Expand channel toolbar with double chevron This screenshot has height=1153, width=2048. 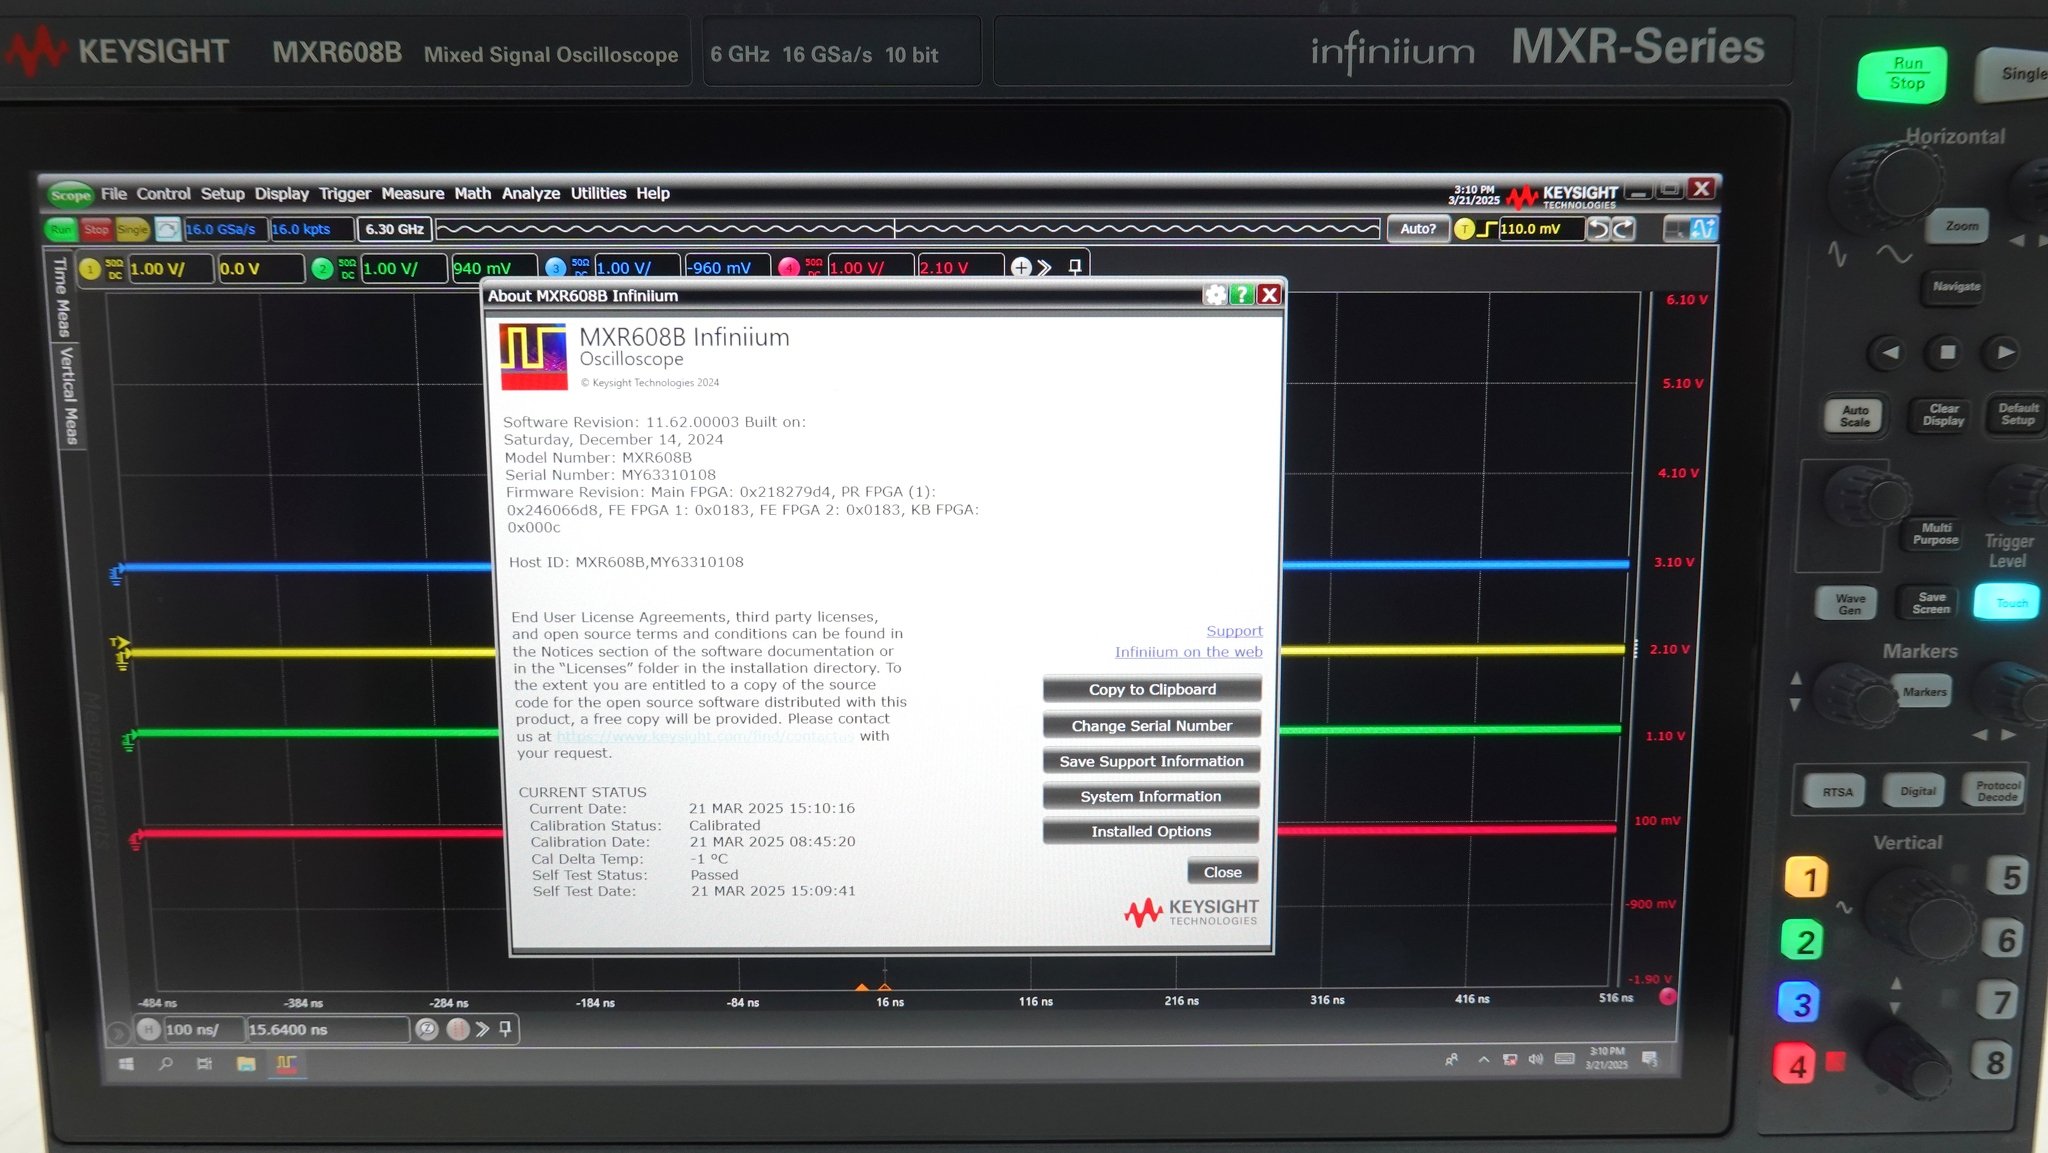tap(1045, 267)
